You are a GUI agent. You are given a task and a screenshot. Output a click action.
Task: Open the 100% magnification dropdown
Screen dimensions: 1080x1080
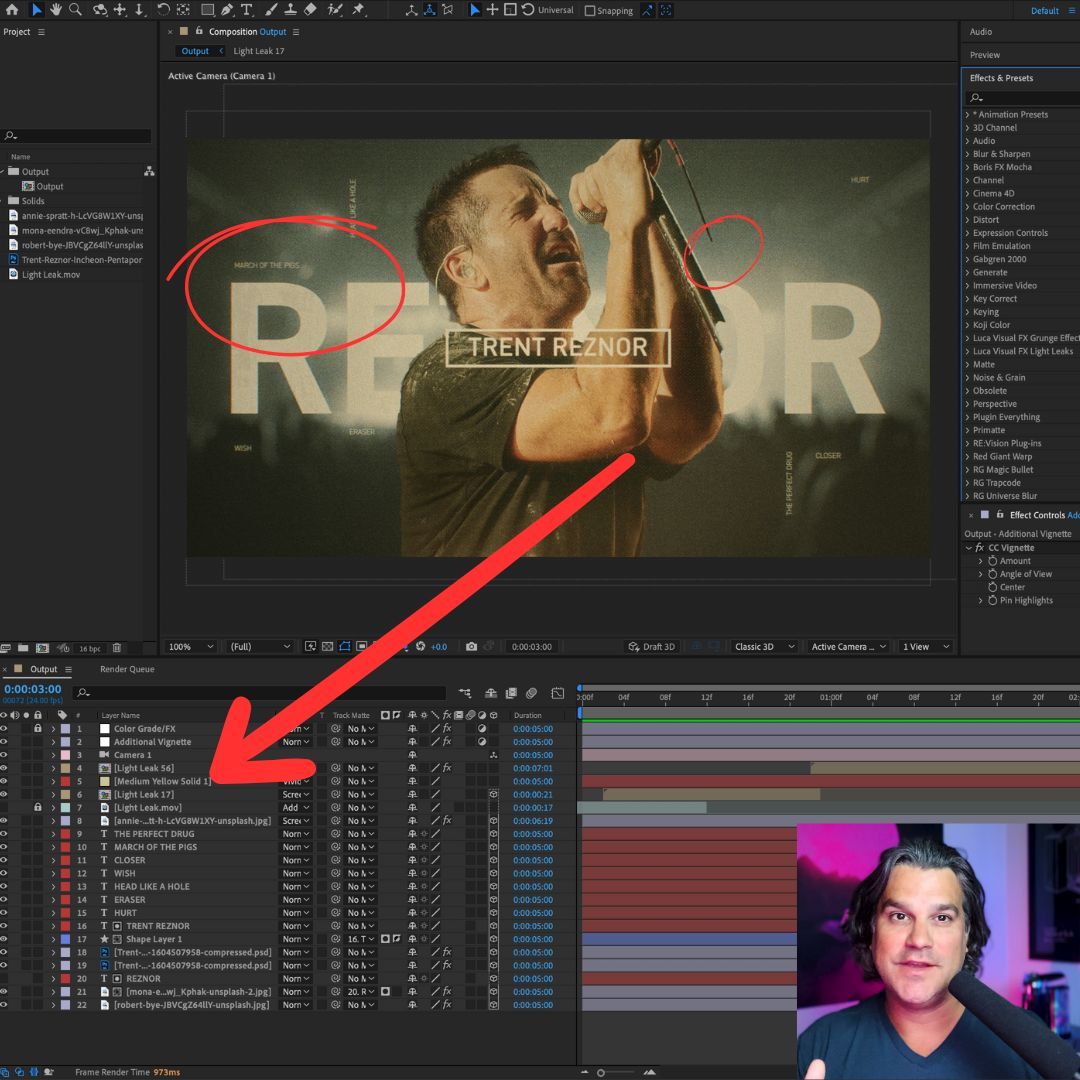(x=189, y=647)
